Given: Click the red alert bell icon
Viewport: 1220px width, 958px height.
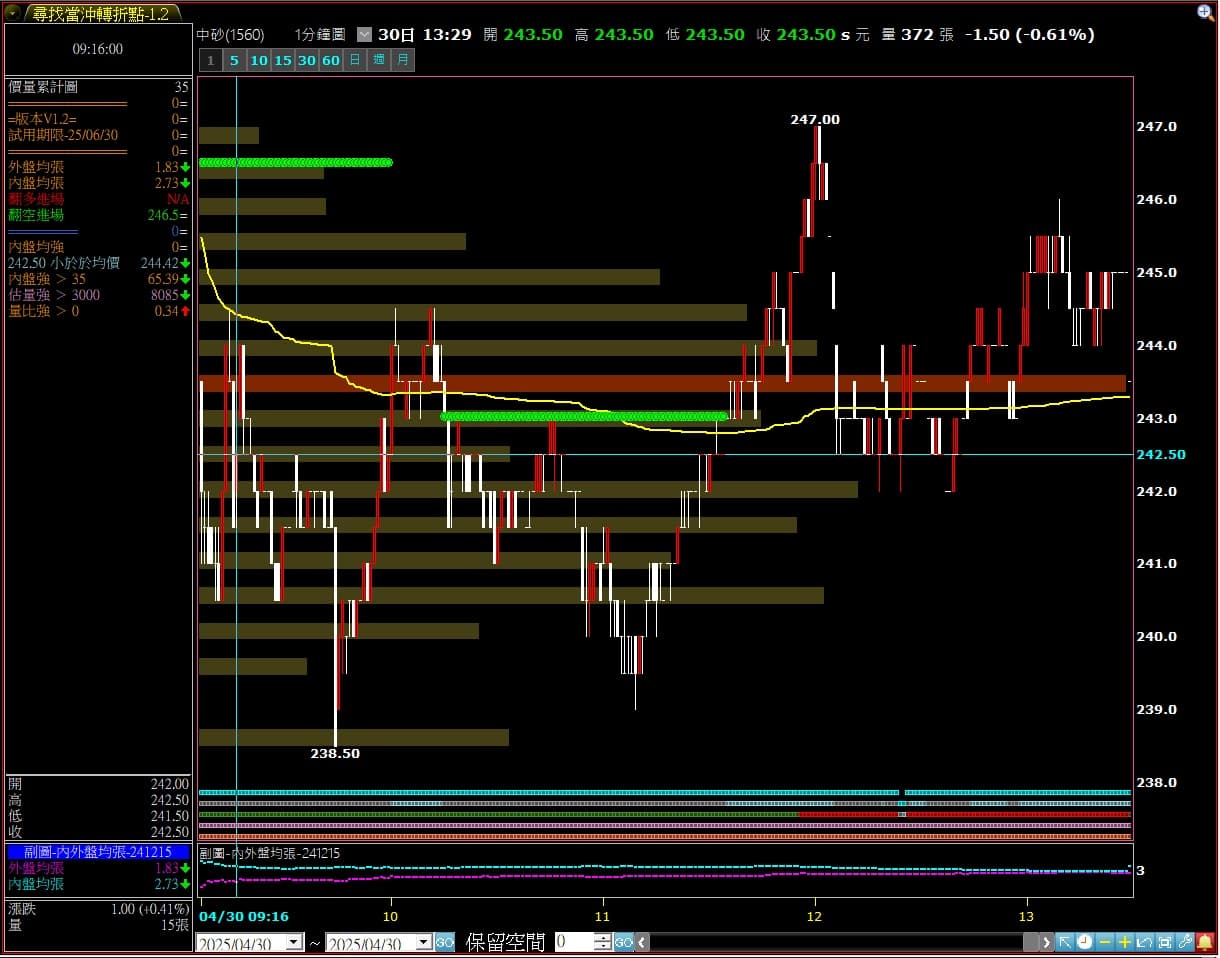Looking at the screenshot, I should tap(1205, 942).
